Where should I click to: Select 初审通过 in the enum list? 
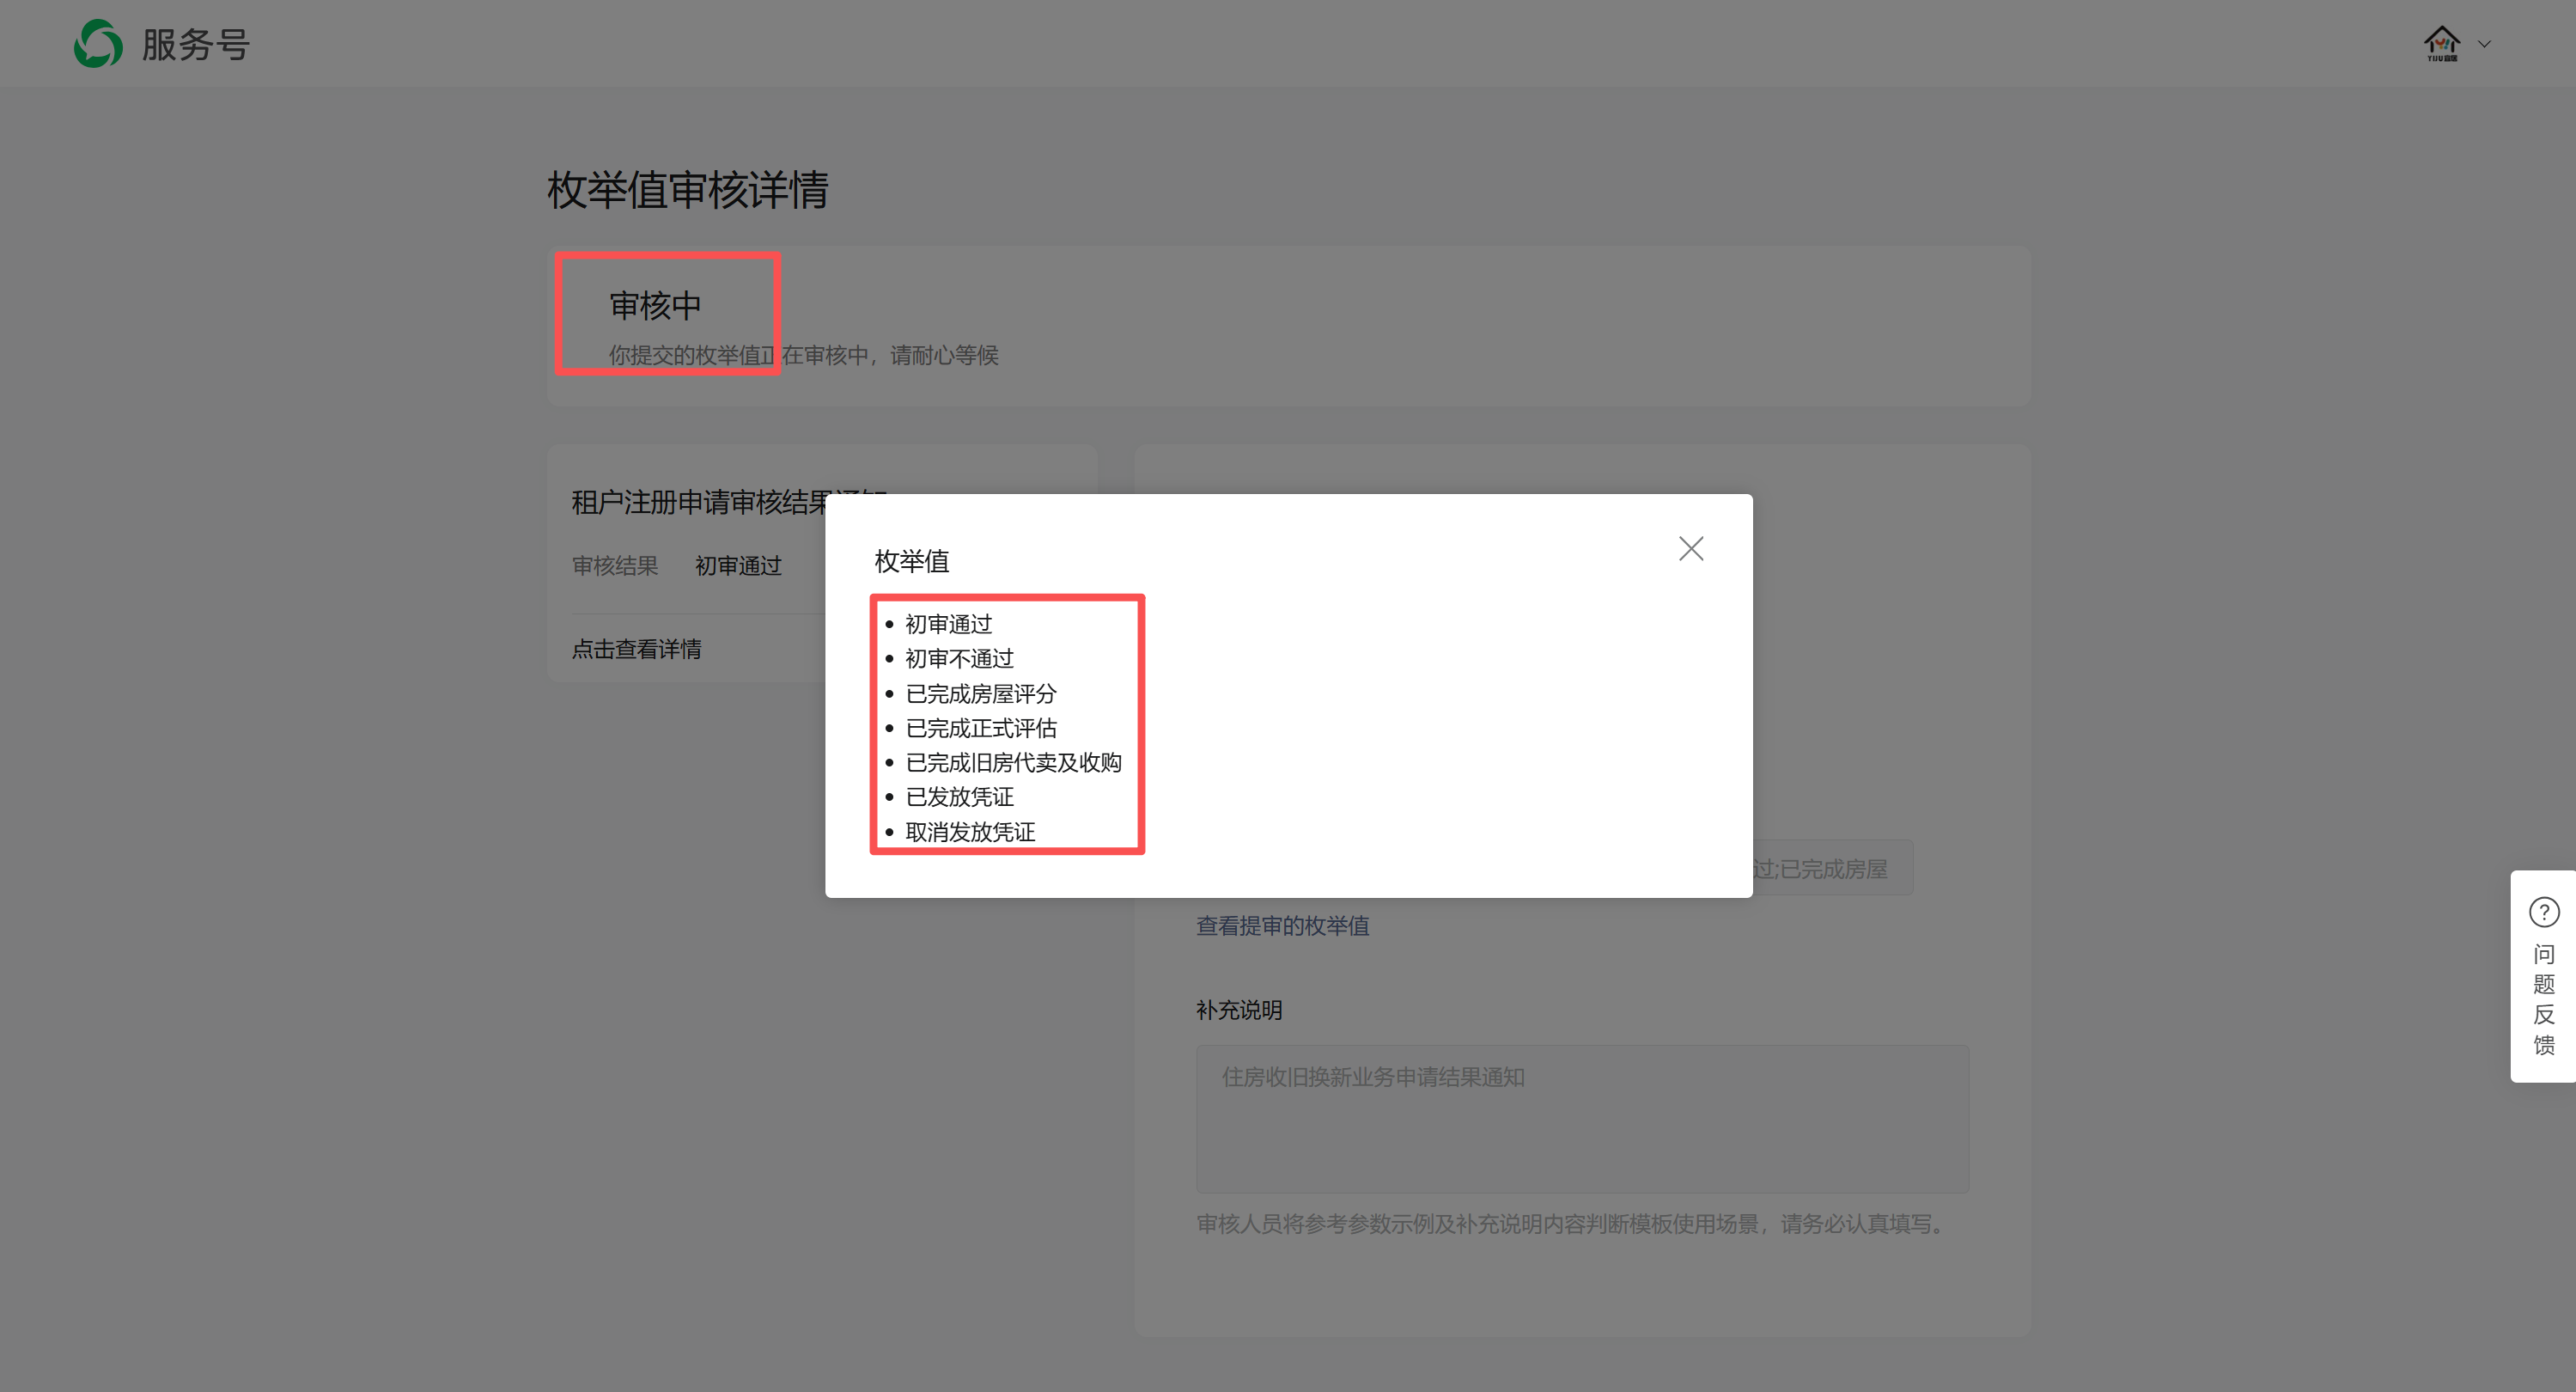[x=948, y=624]
